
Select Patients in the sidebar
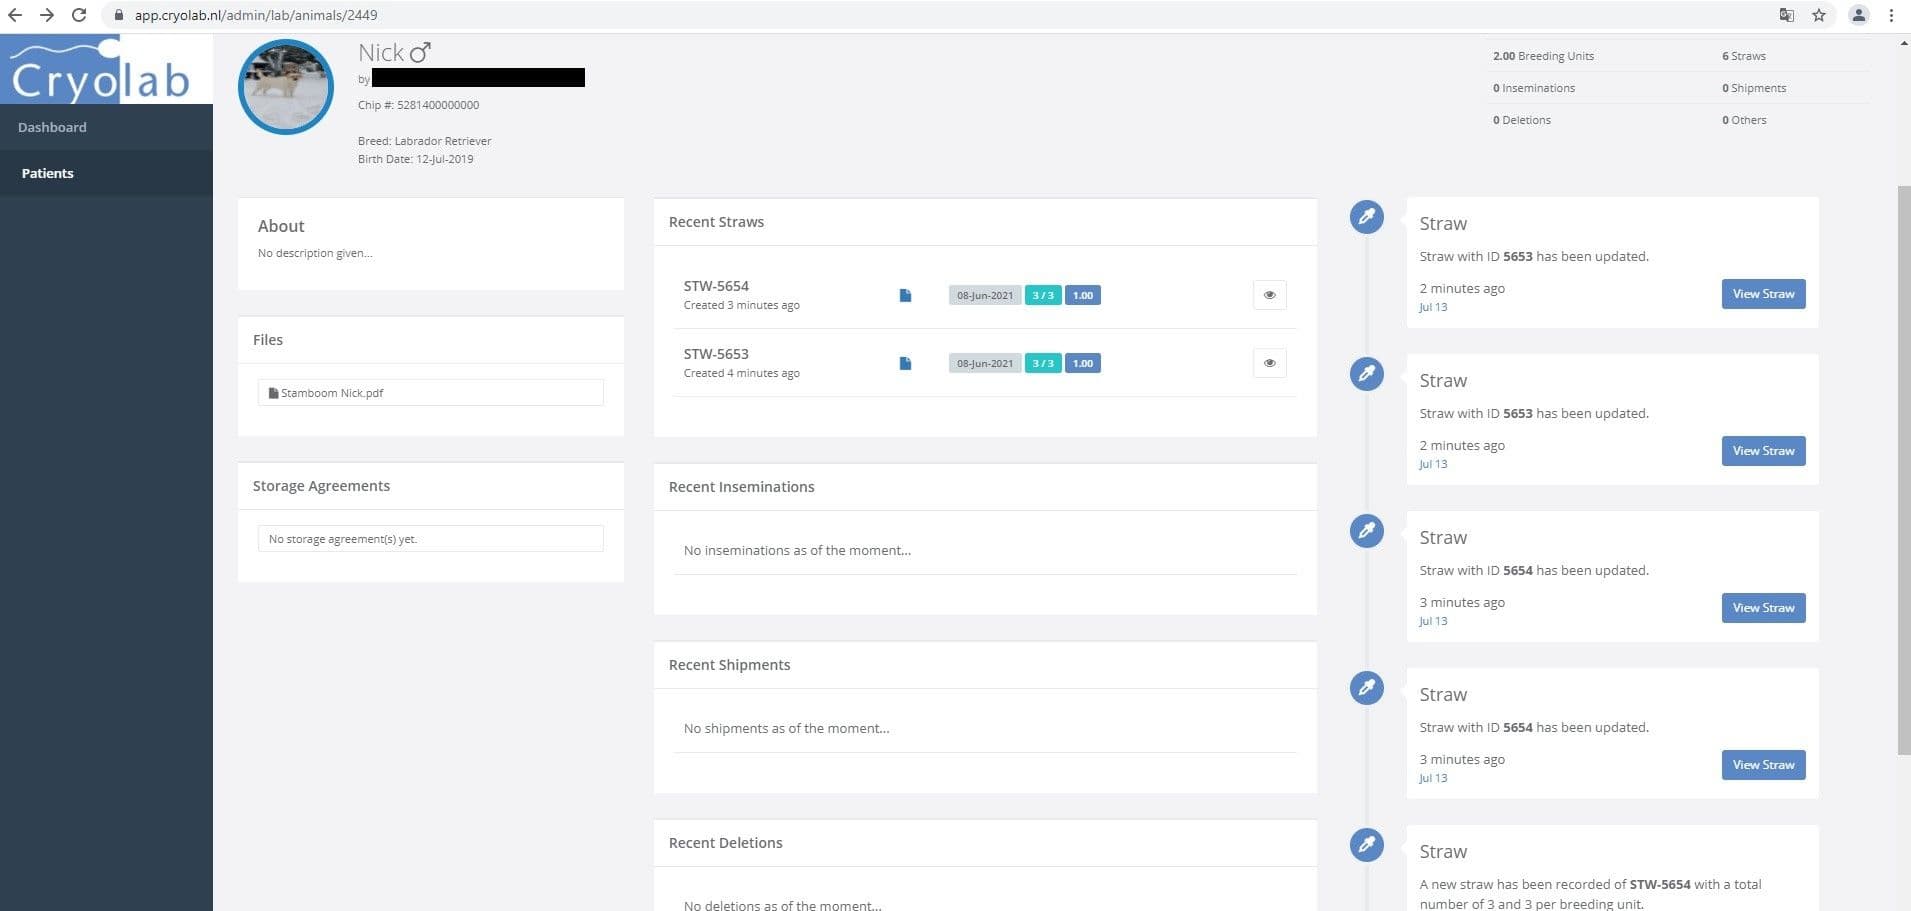(48, 173)
